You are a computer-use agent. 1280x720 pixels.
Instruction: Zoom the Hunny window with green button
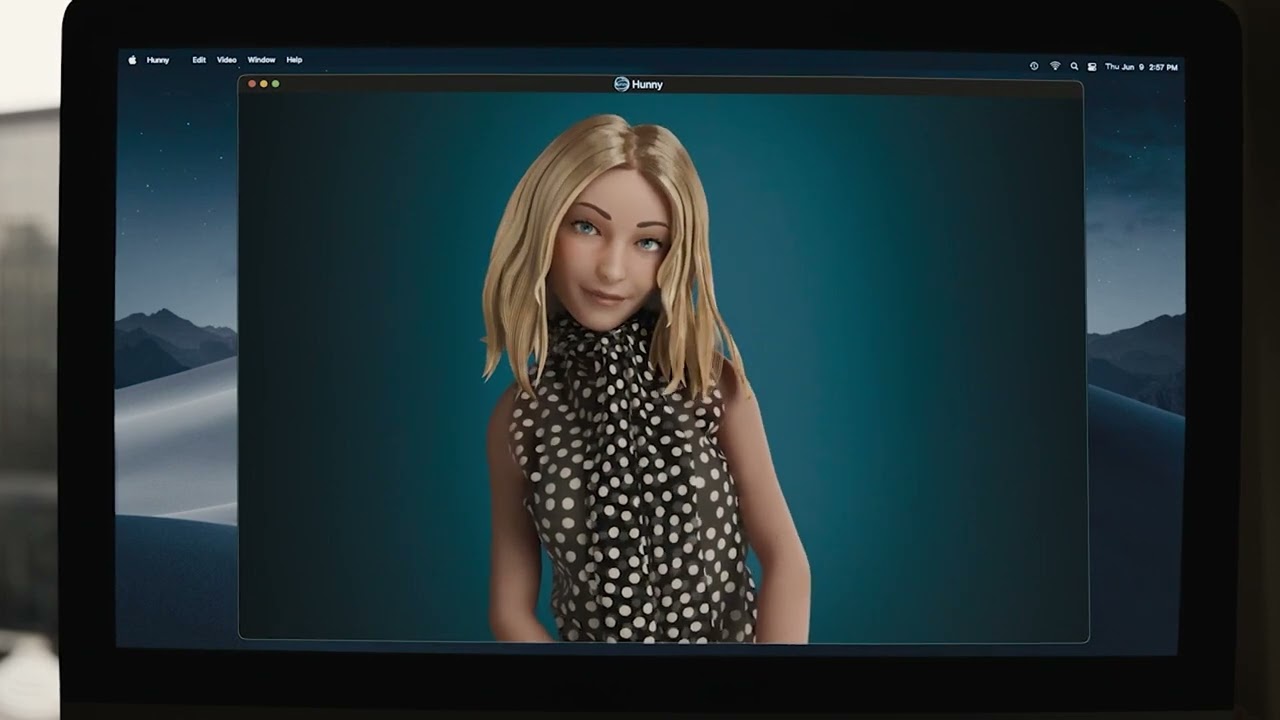[276, 84]
